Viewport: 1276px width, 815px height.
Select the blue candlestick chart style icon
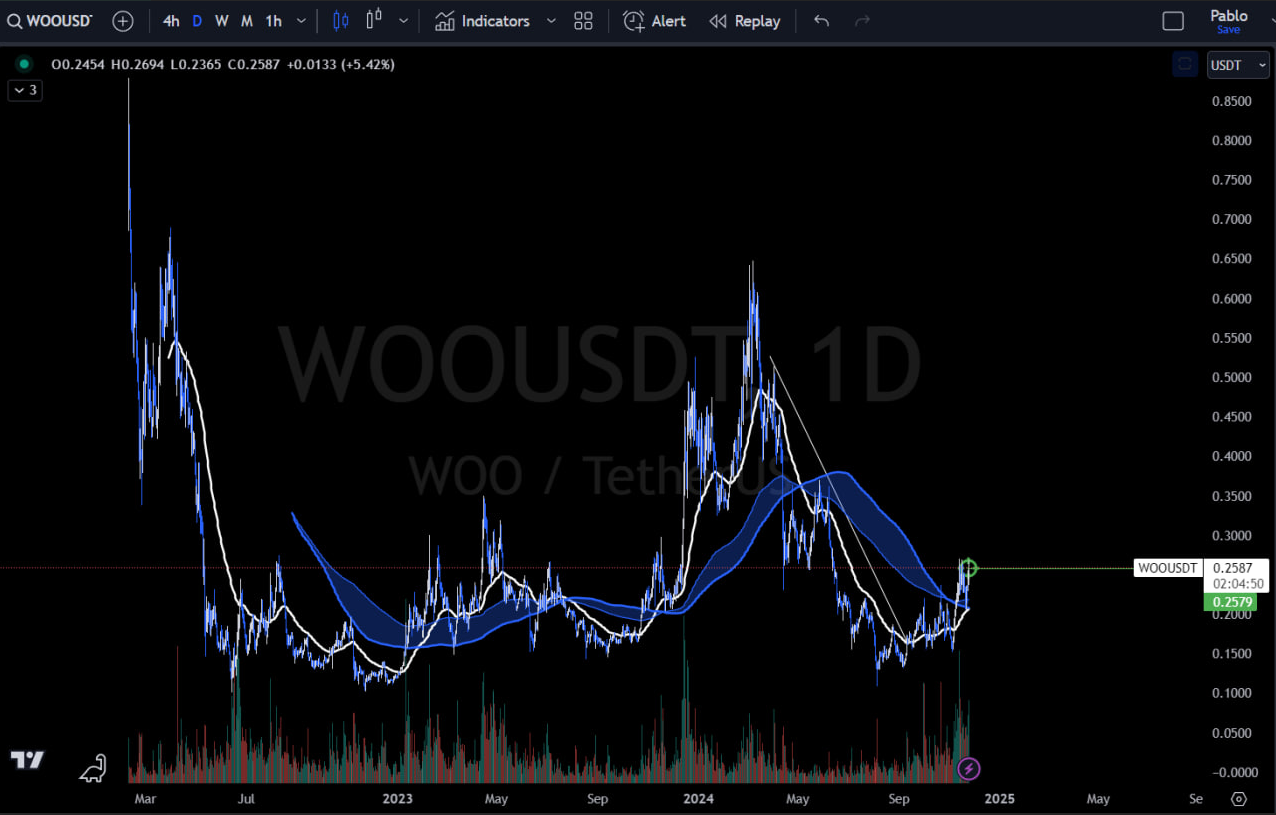[341, 20]
